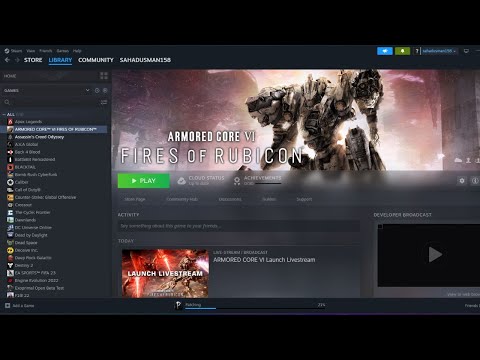Click the plus icon beside Add a Game
Viewport: 480px width, 360px height.
[7, 305]
